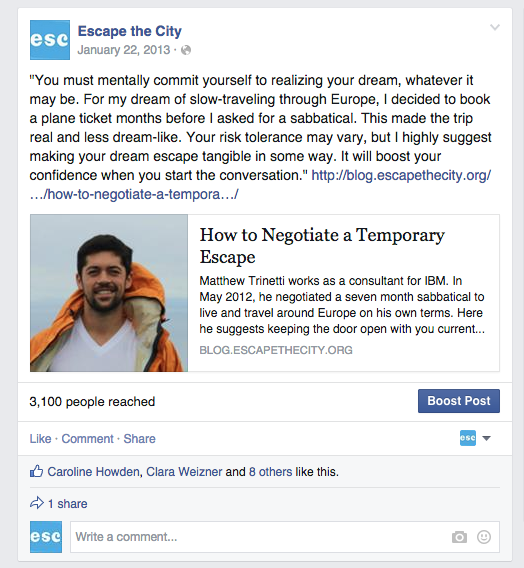Click the Boost Post button

459,401
